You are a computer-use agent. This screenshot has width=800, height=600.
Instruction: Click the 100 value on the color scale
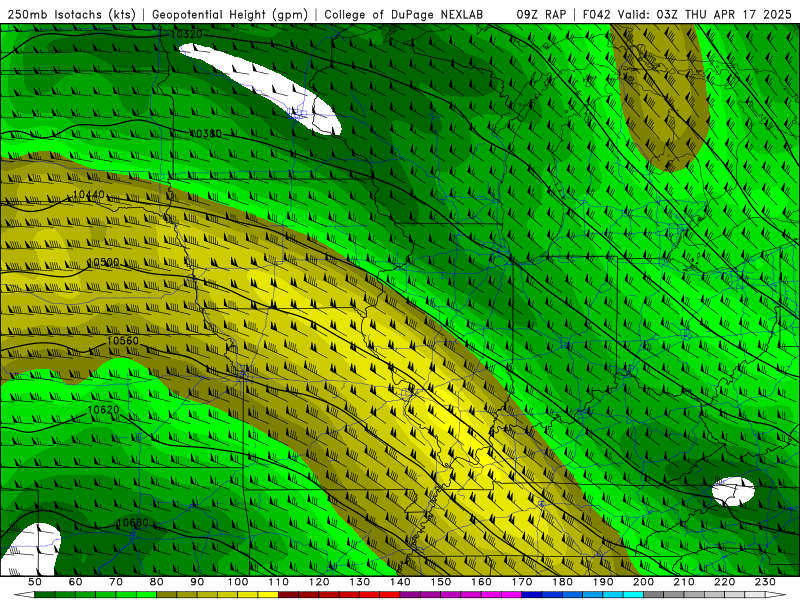click(238, 582)
